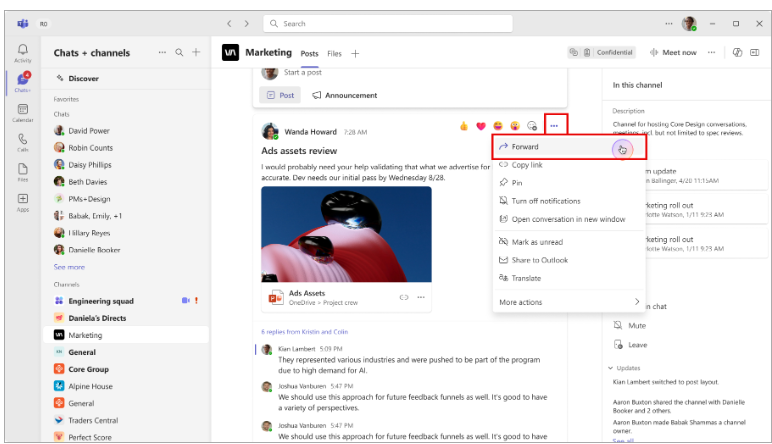Toggle the channel info pane icon
Image resolution: width=772 pixels, height=444 pixels.
click(x=754, y=52)
